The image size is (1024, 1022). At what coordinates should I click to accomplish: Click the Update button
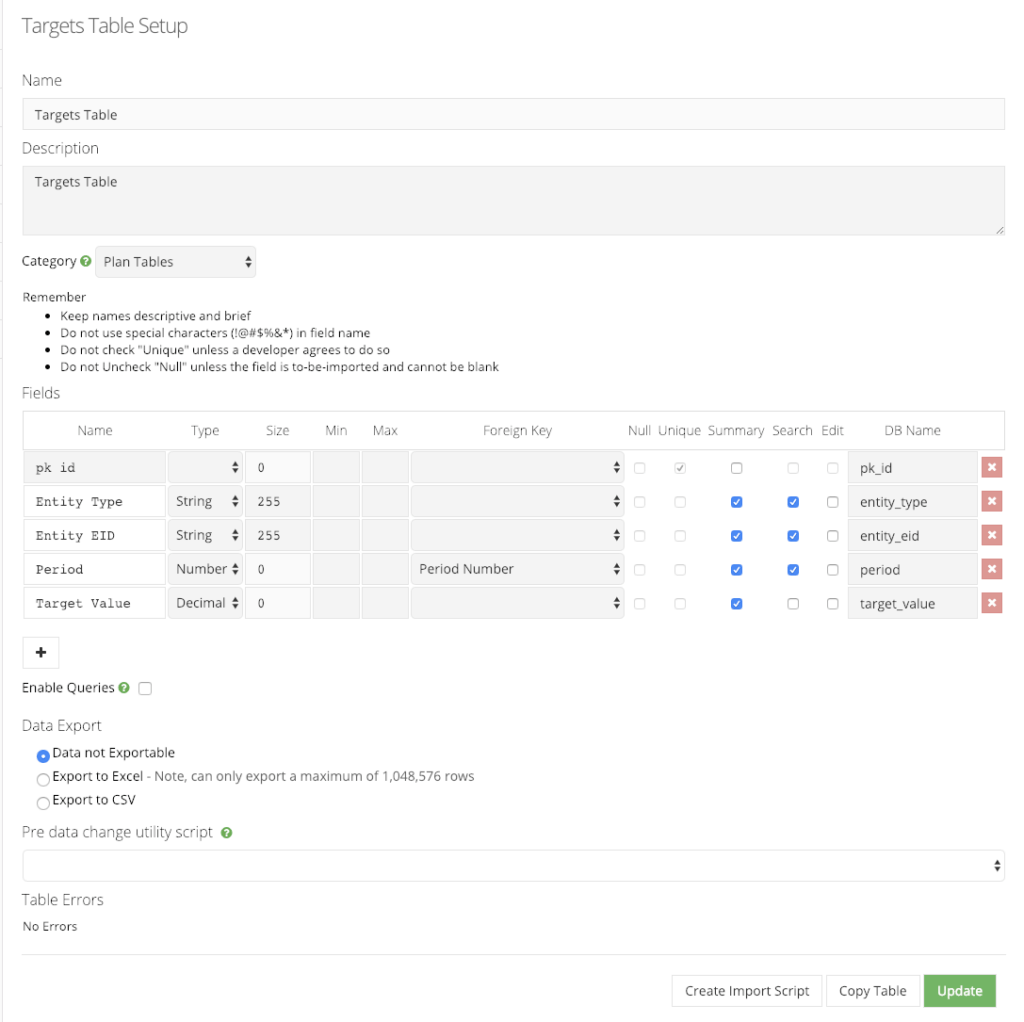[959, 991]
